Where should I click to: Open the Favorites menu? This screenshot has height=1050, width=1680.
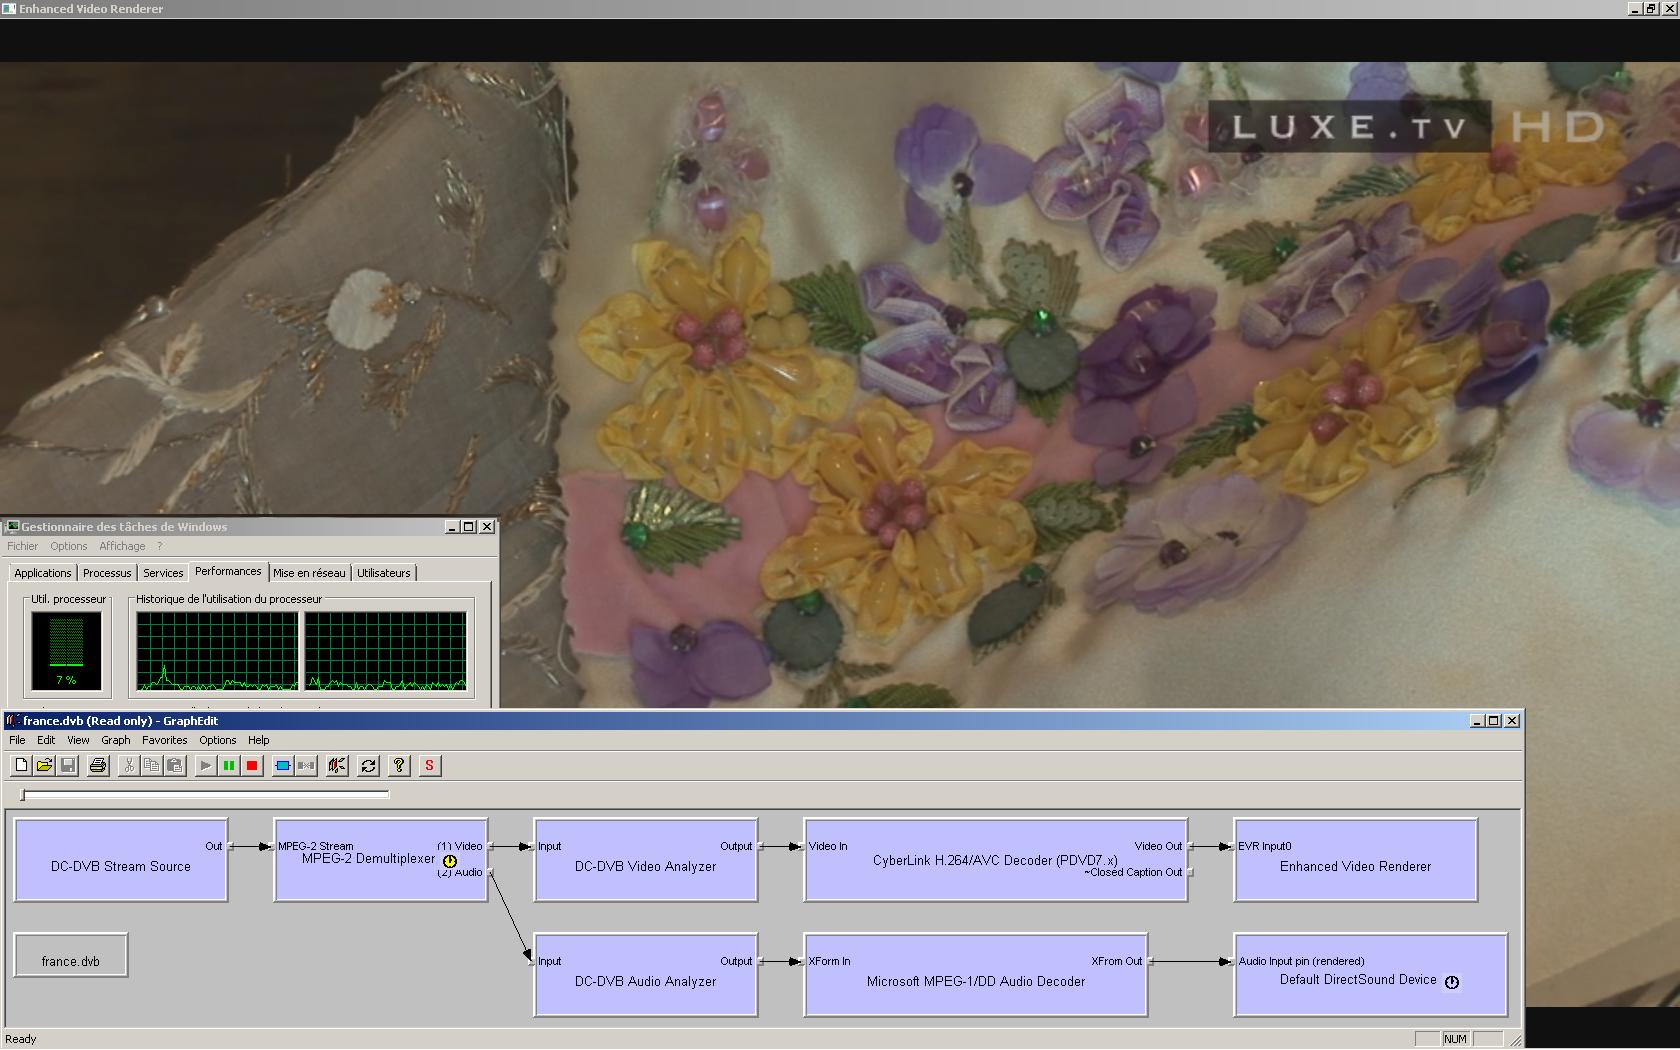coord(164,741)
